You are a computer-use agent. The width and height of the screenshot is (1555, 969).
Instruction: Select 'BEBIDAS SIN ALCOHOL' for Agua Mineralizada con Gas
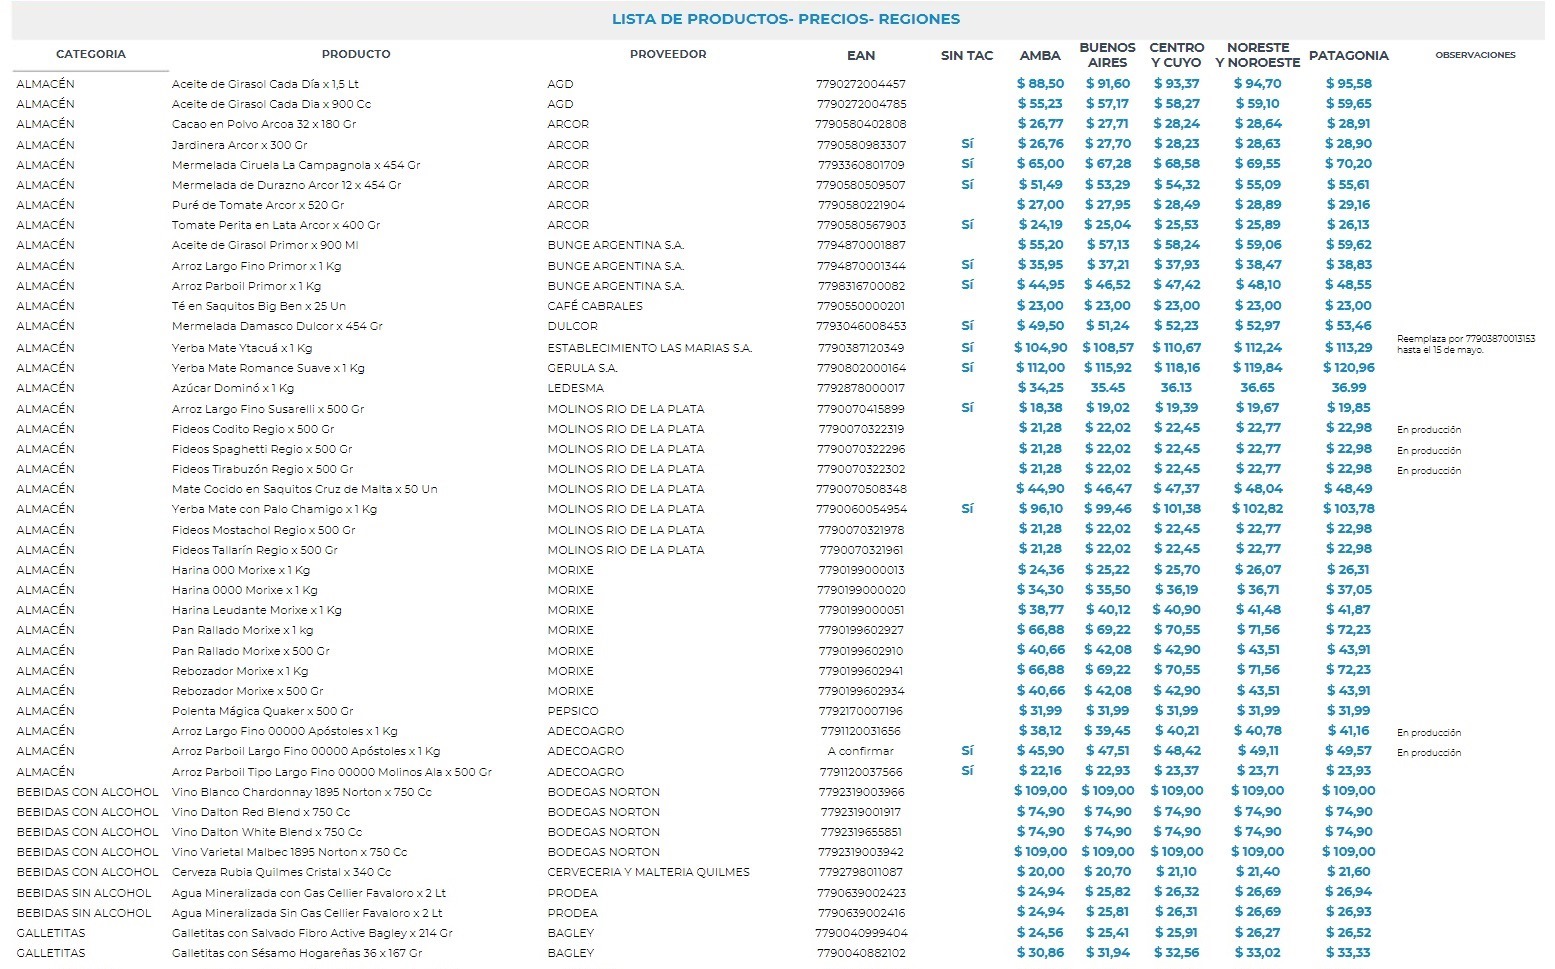click(84, 893)
